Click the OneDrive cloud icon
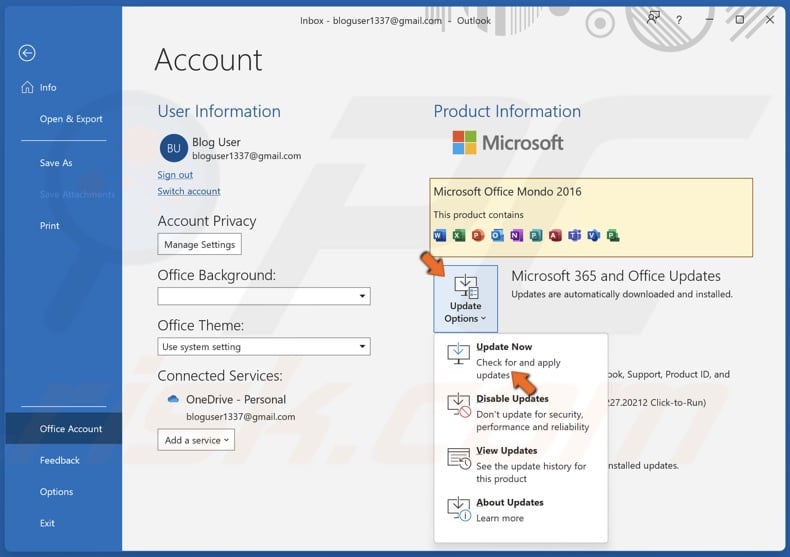This screenshot has width=790, height=557. [x=173, y=399]
